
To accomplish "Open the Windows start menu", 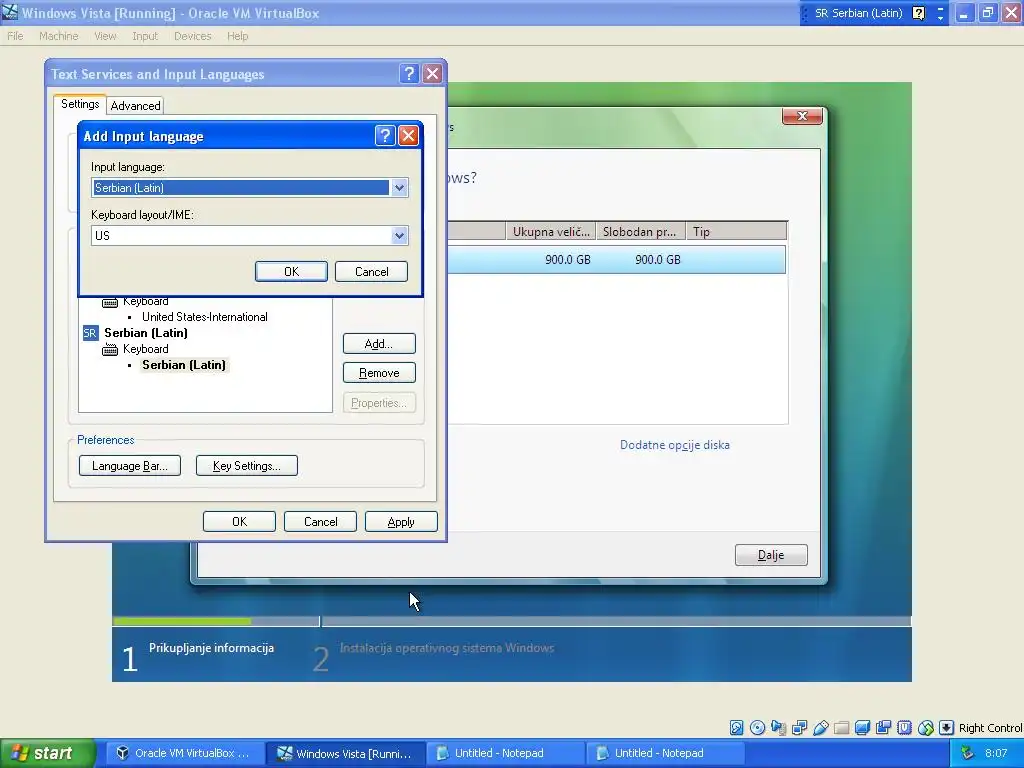I will coord(47,753).
